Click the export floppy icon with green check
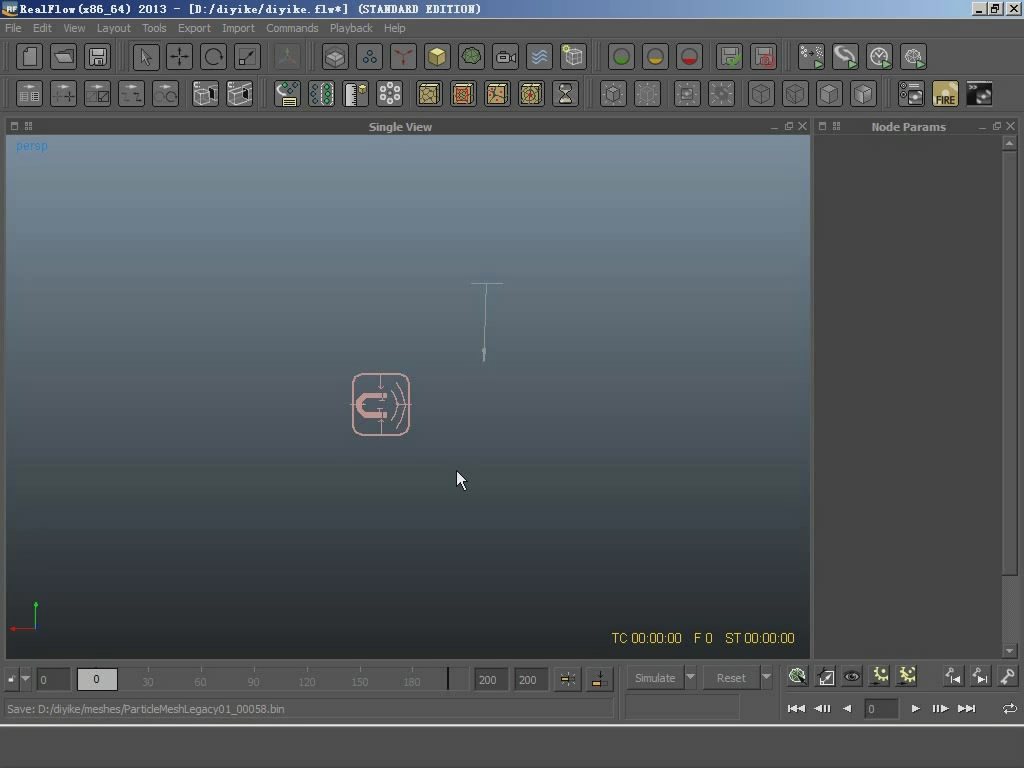This screenshot has width=1024, height=768. click(x=729, y=57)
